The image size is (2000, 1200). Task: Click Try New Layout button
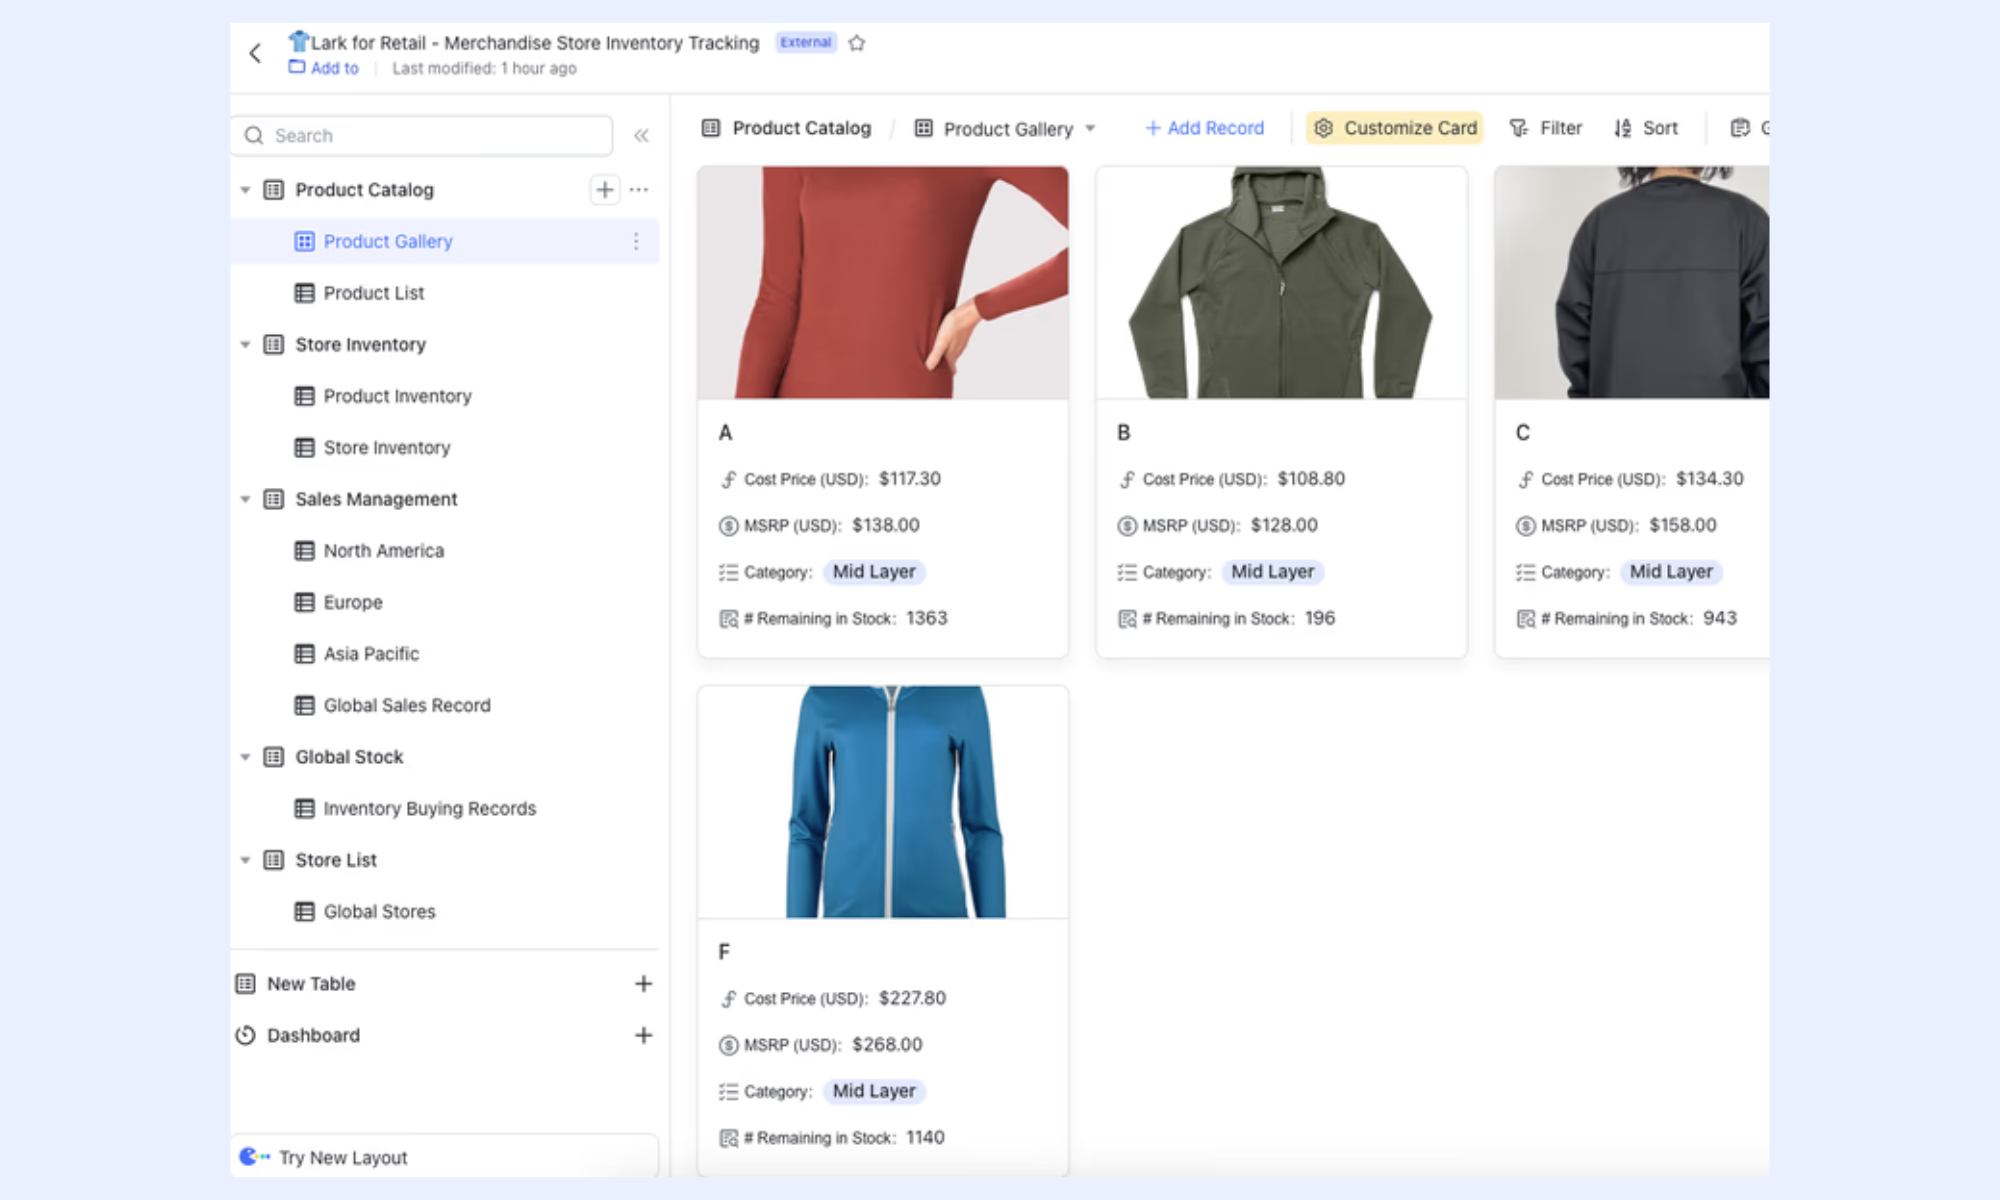pos(445,1157)
